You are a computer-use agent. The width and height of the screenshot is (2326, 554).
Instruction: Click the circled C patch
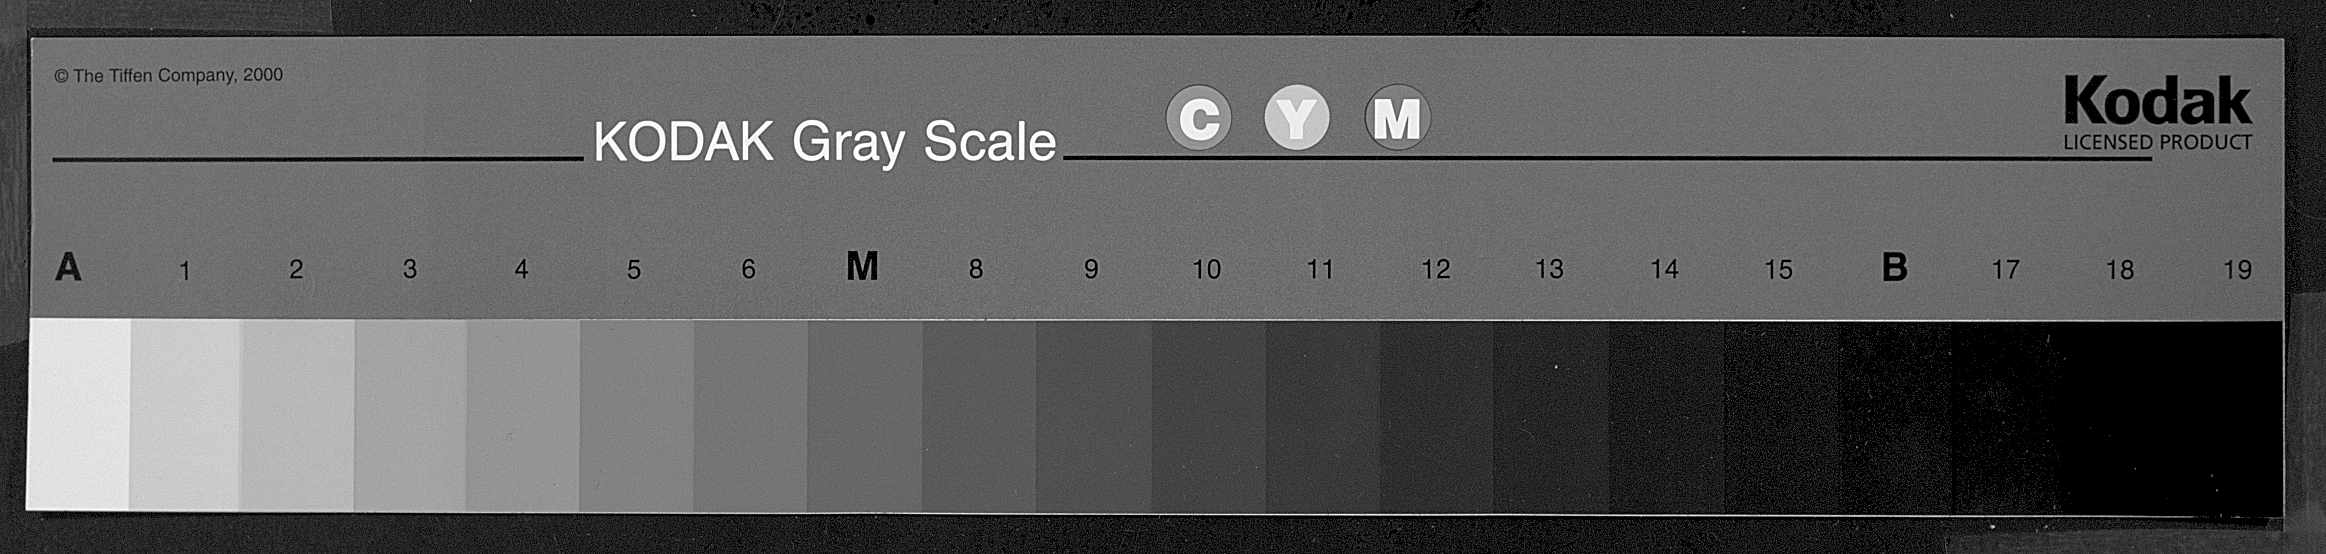coord(1198,118)
